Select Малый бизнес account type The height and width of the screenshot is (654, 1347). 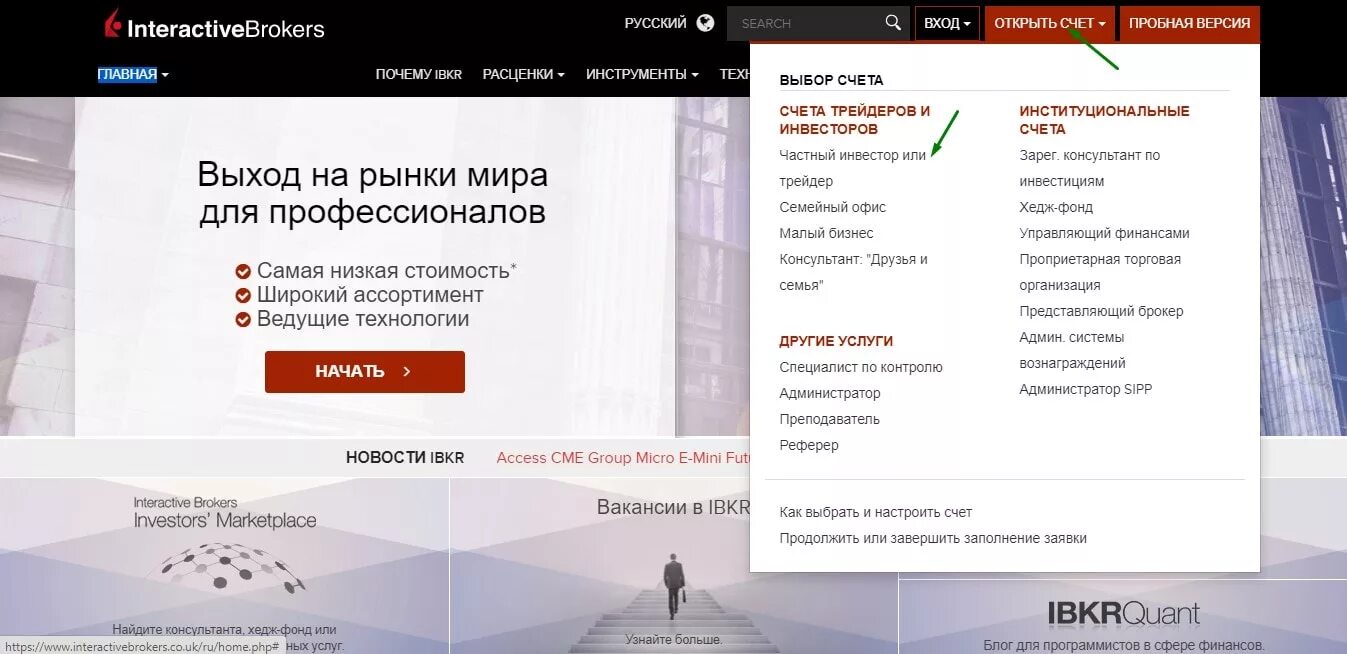pyautogui.click(x=826, y=233)
